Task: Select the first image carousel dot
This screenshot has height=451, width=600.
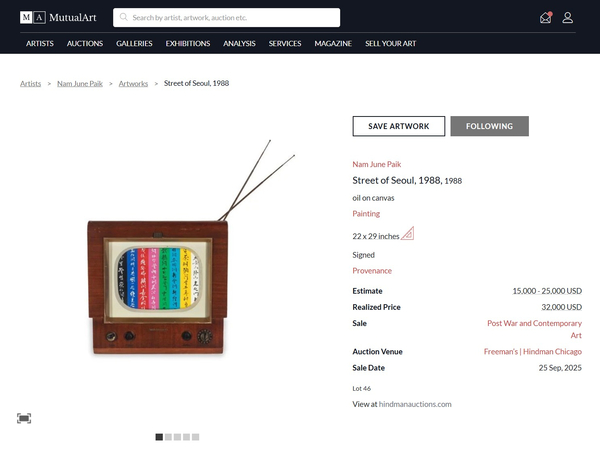Action: [159, 437]
